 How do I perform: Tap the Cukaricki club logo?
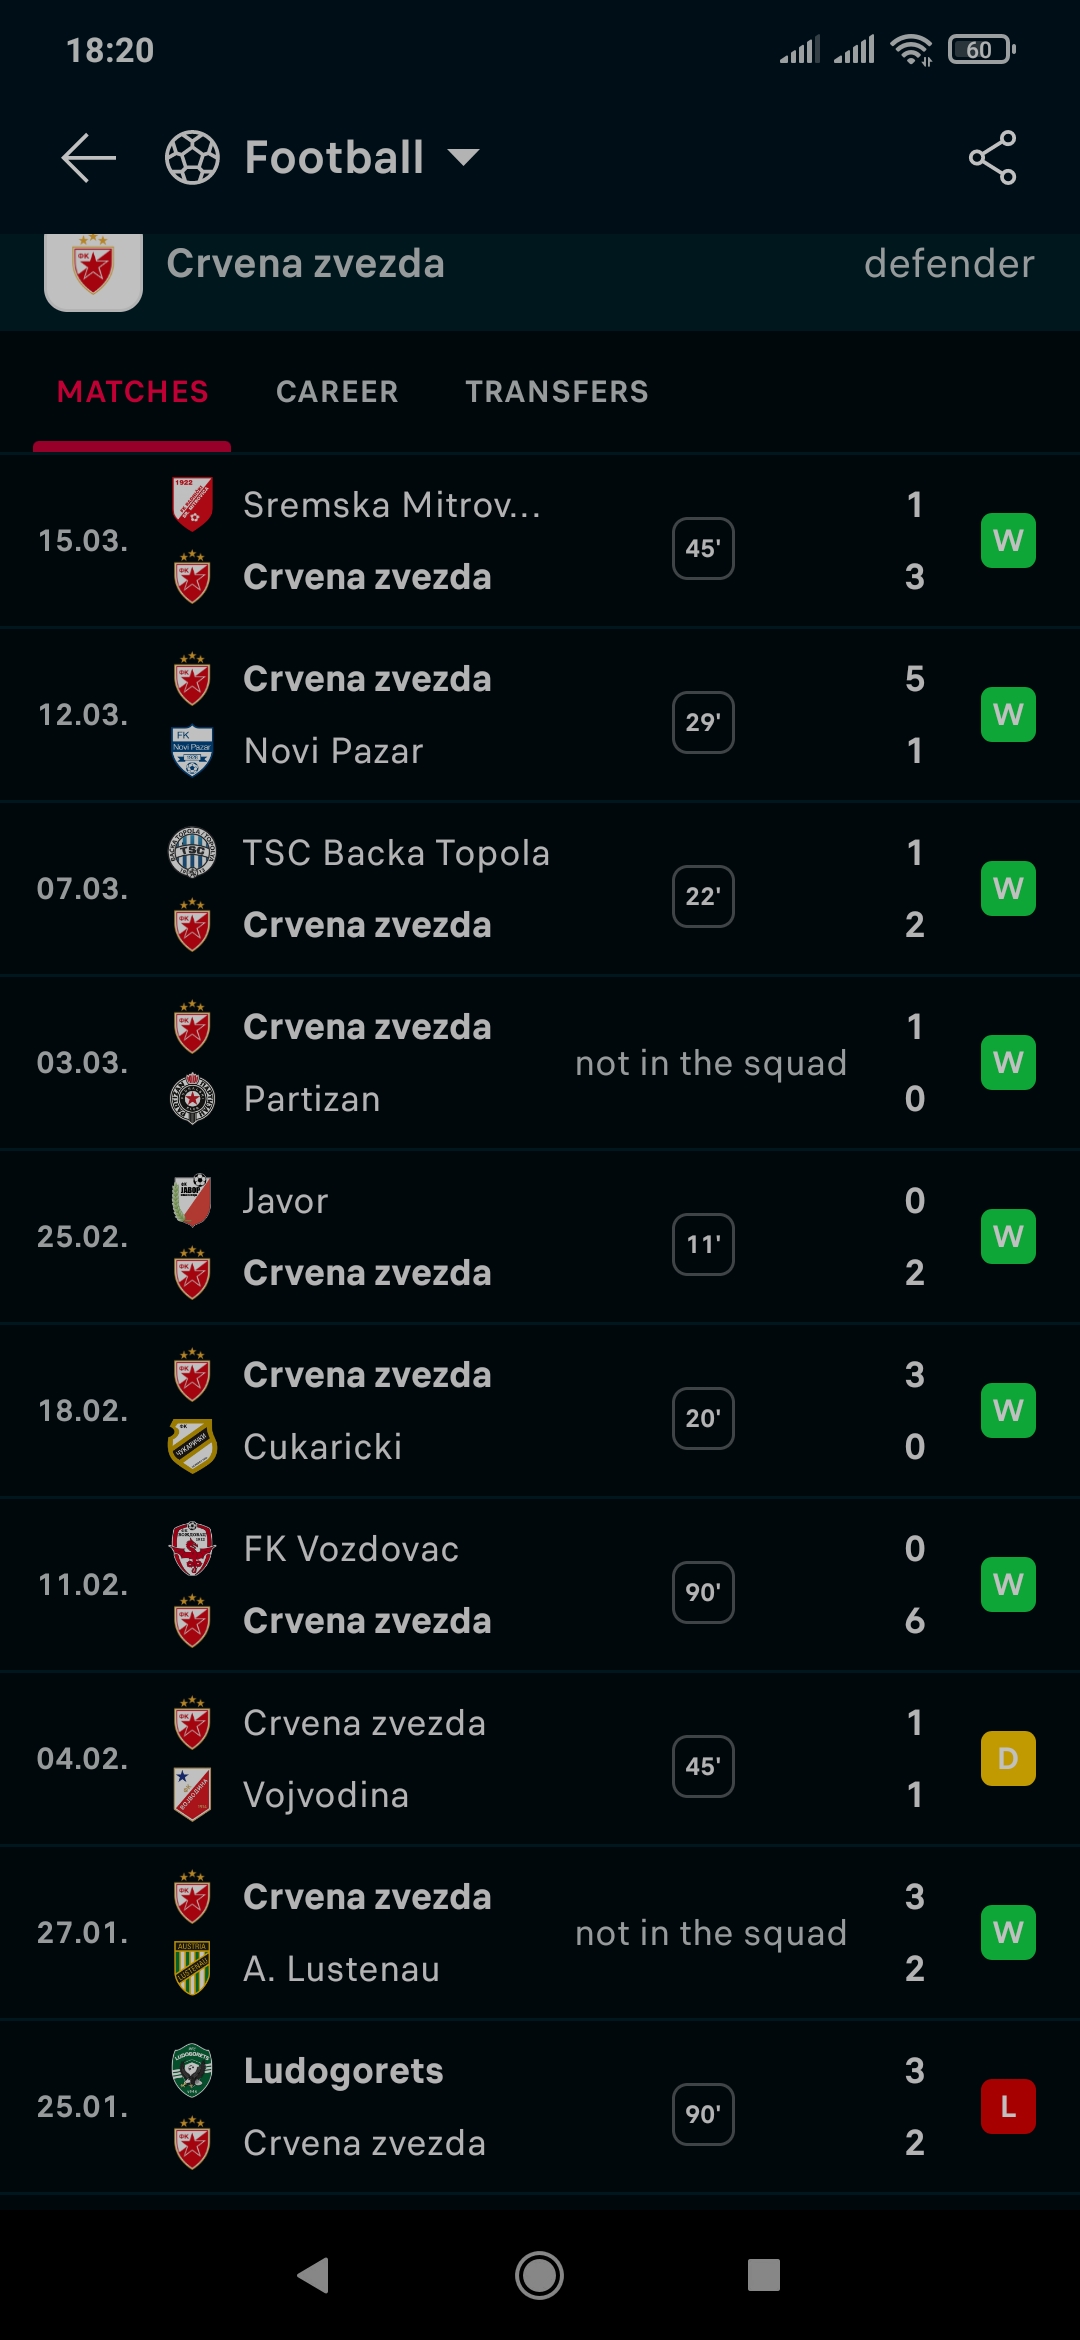pos(192,1447)
